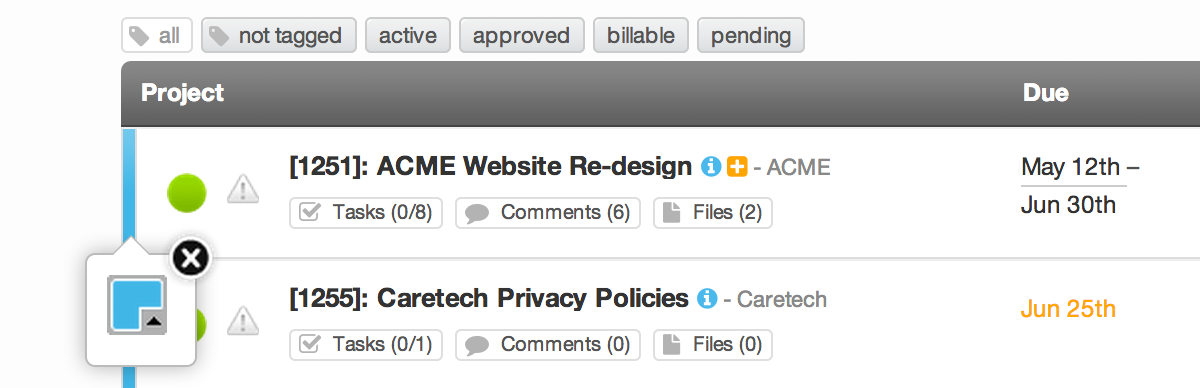Filter projects by the 'all' tag

pos(156,36)
